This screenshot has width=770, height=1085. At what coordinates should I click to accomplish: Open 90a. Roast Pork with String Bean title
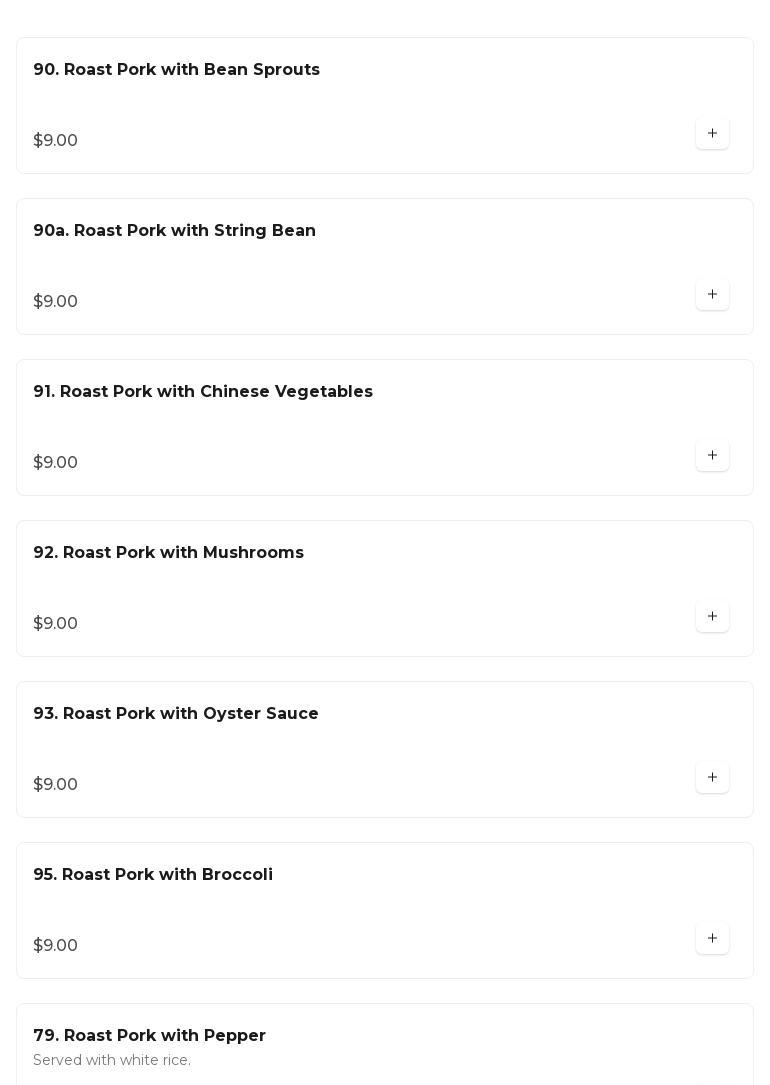point(174,231)
